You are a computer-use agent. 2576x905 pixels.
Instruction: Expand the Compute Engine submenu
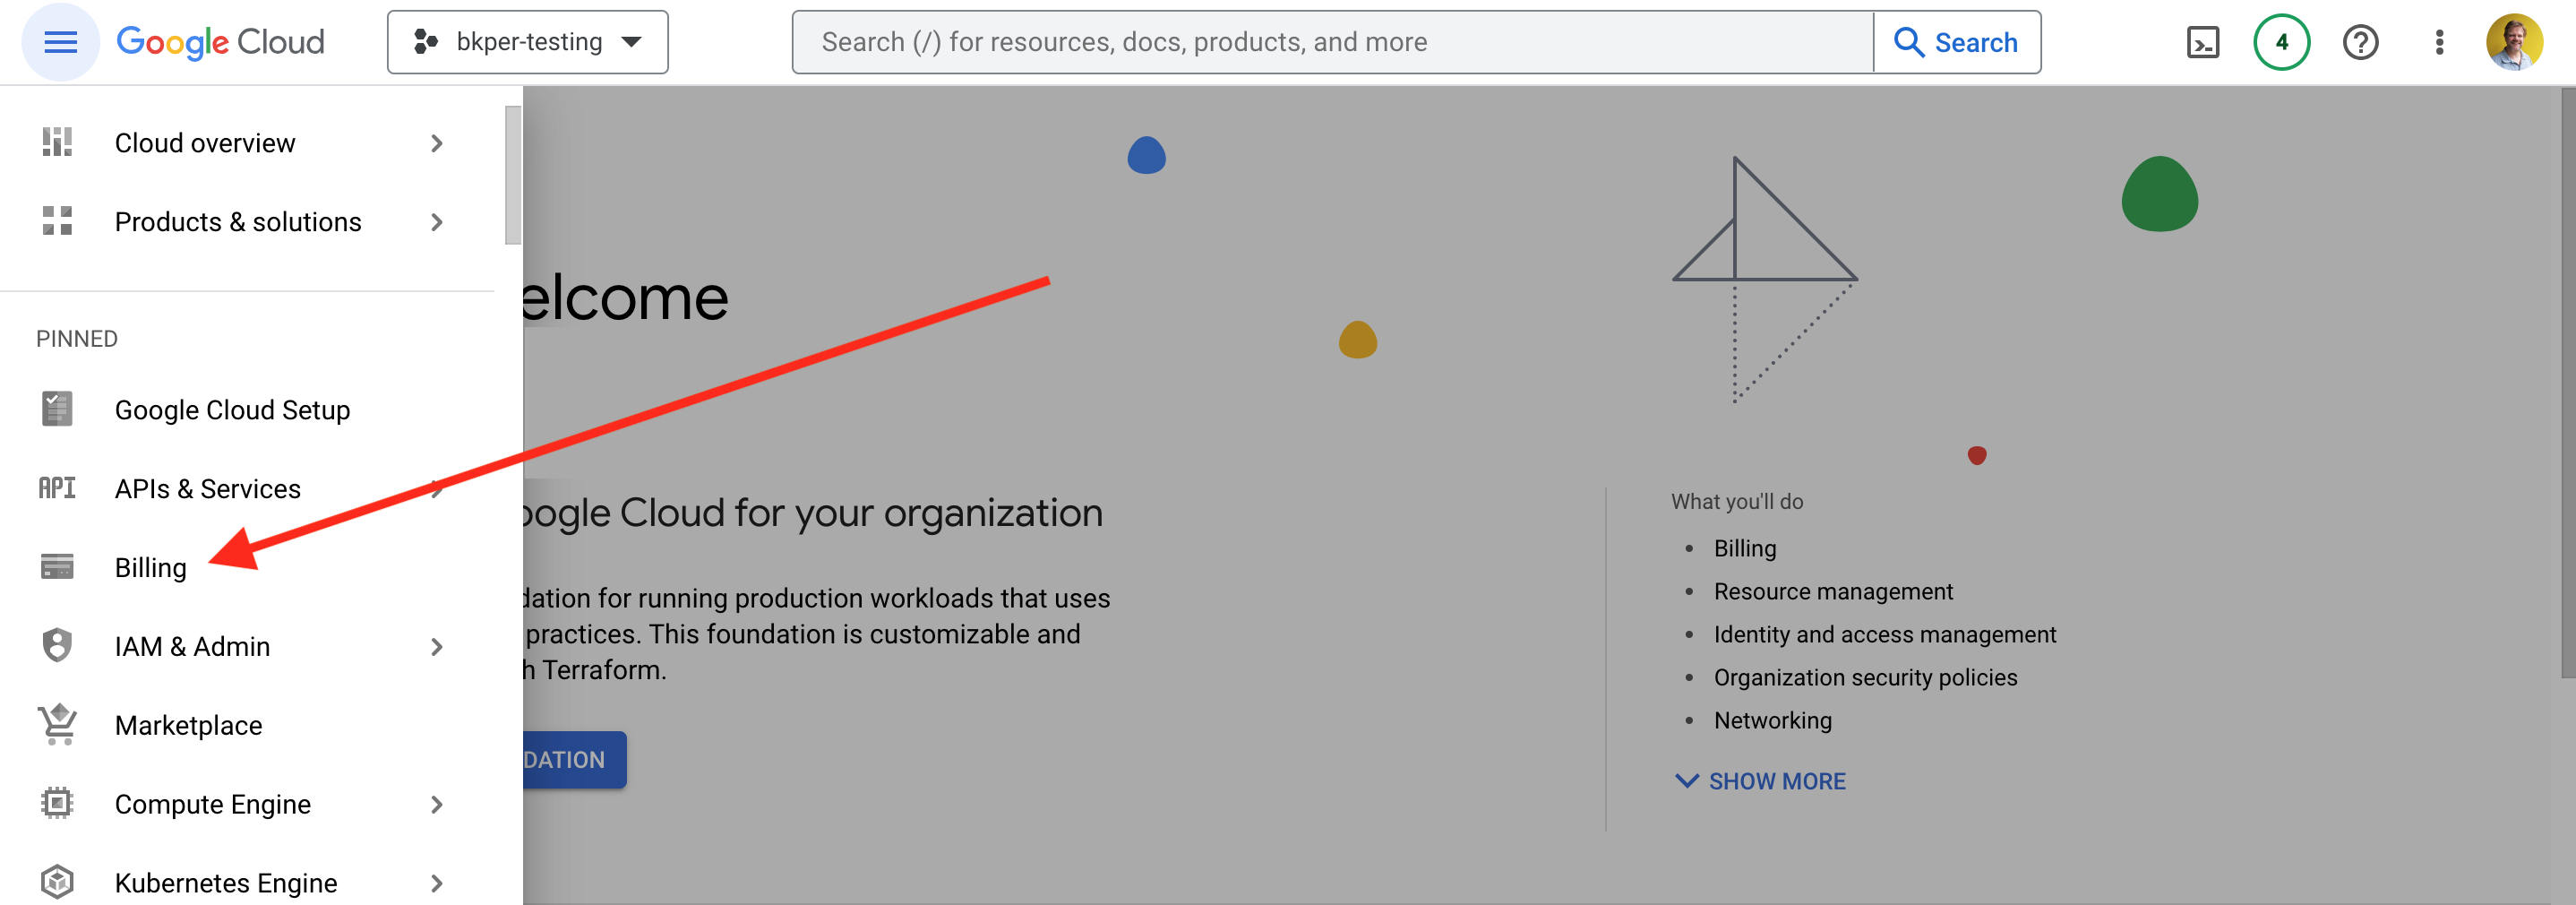click(x=437, y=803)
